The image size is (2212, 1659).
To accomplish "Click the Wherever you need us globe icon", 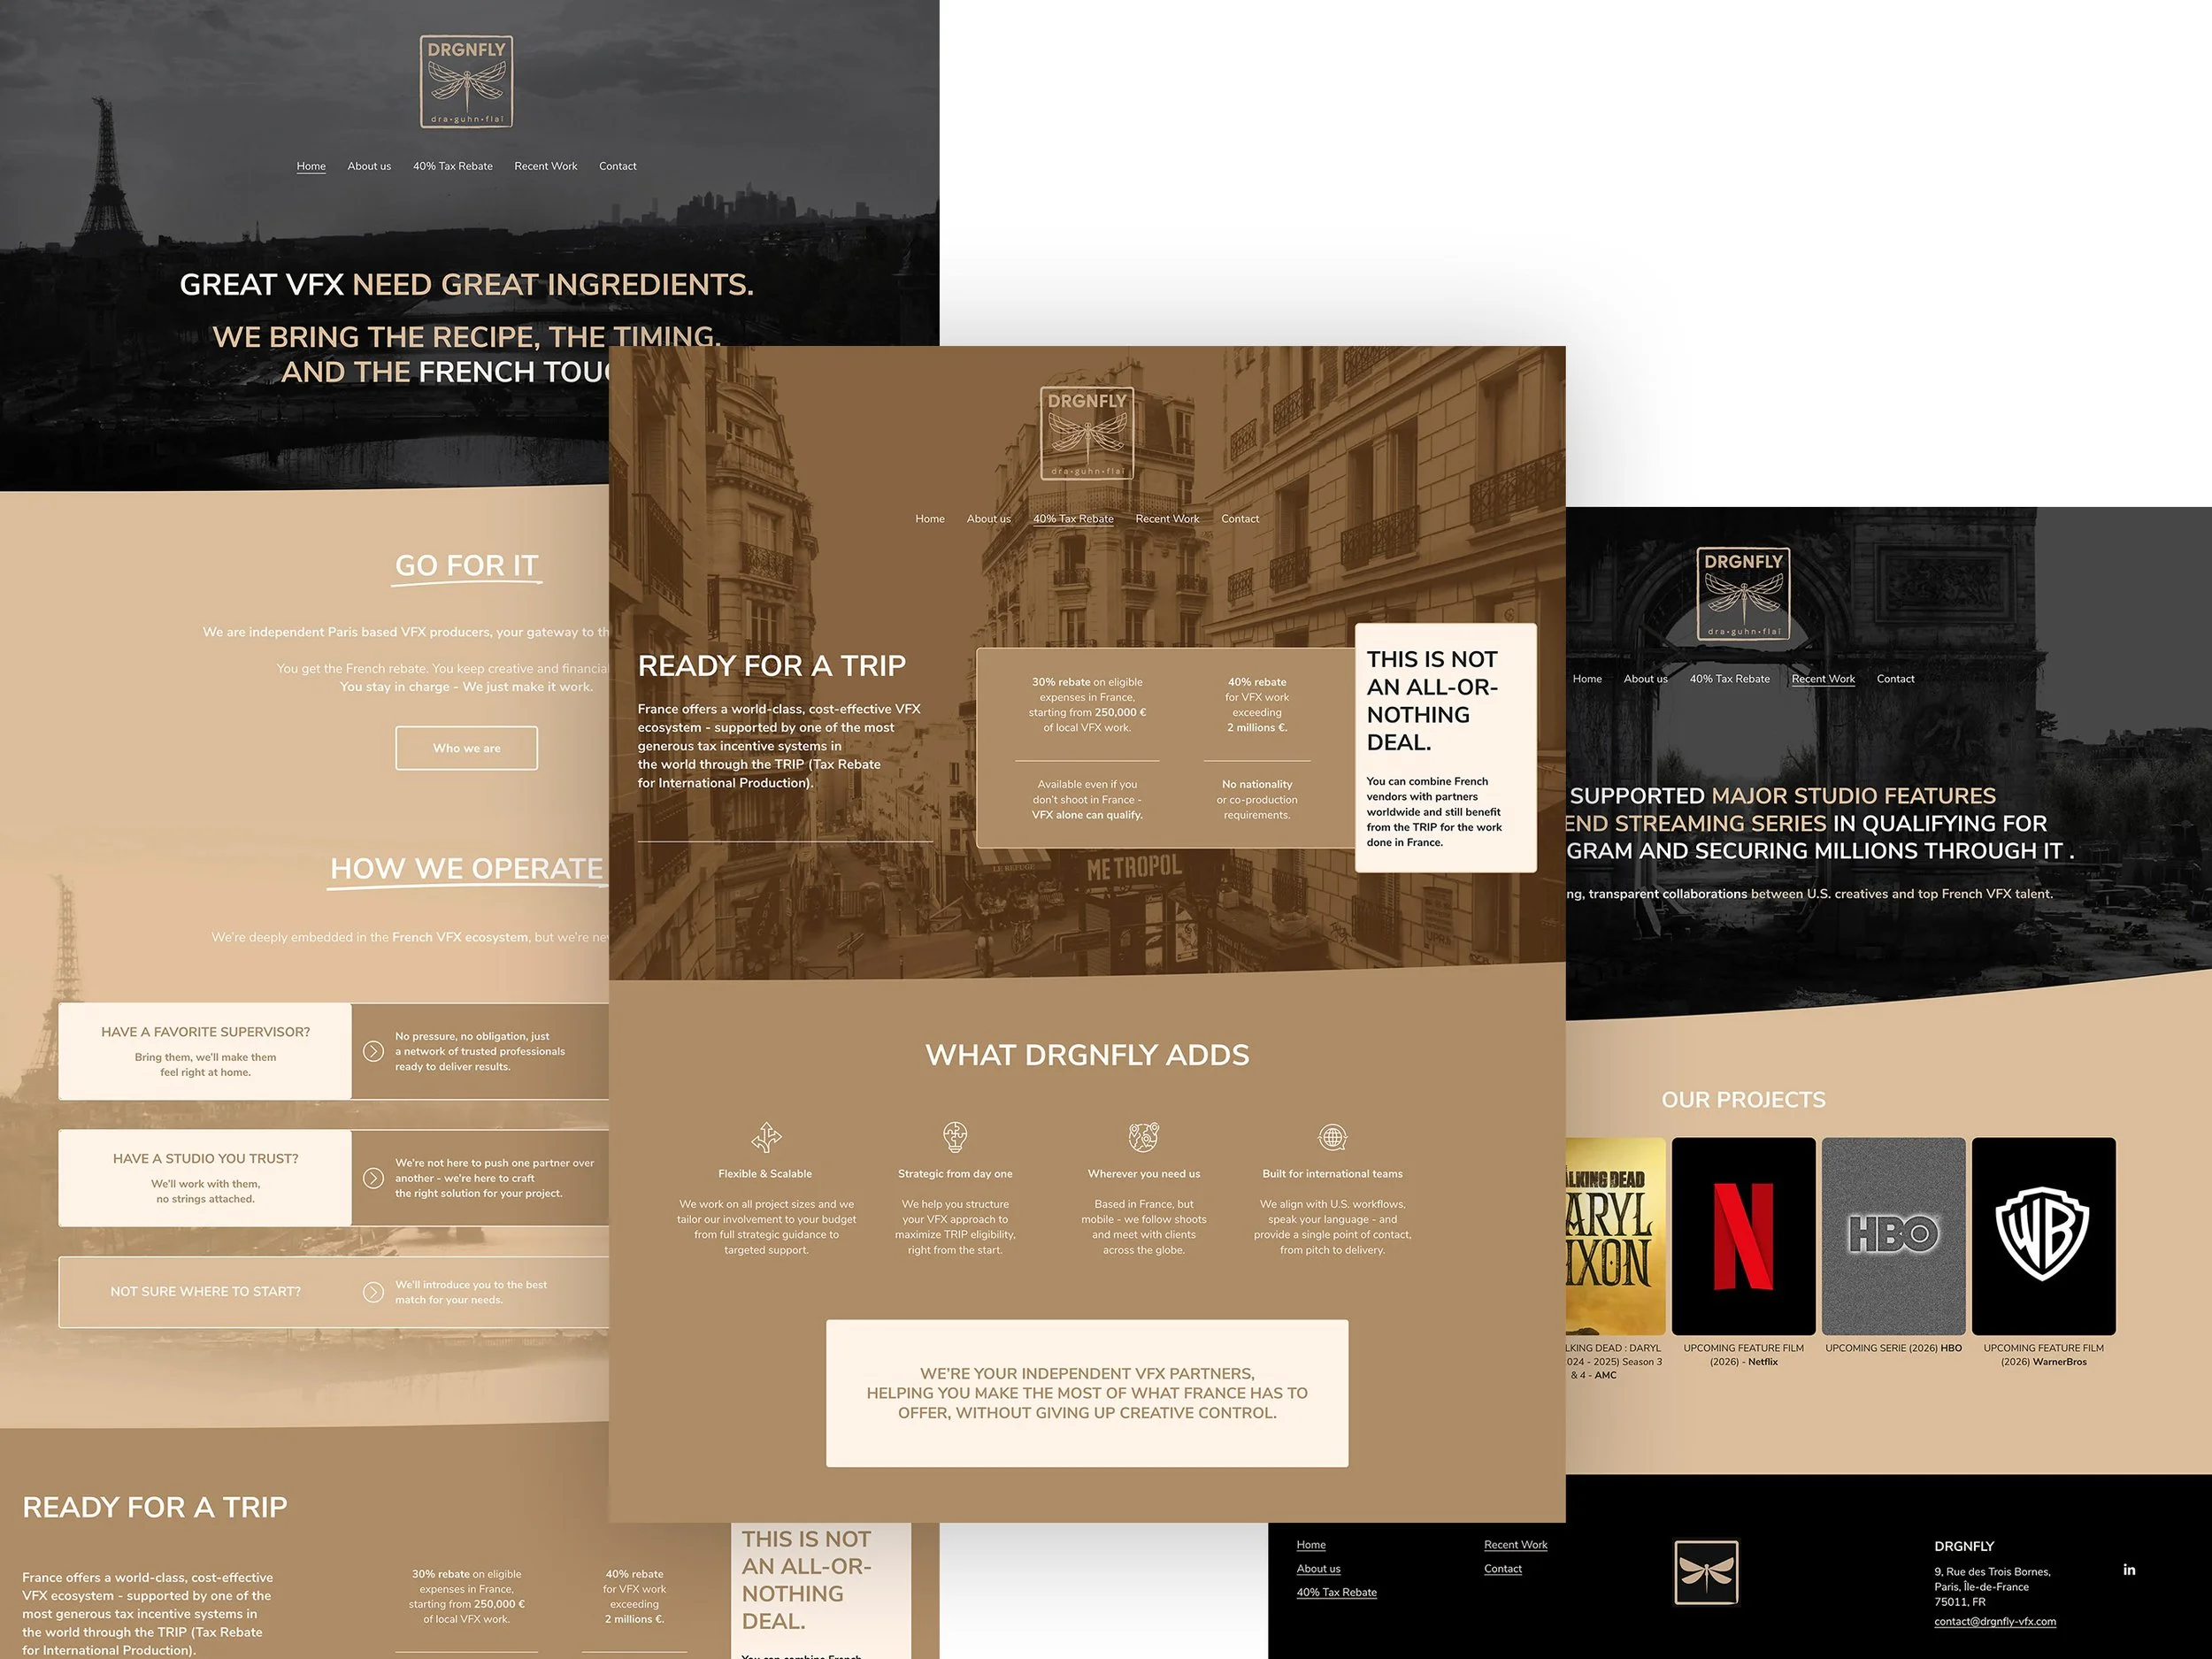I will click(x=1143, y=1137).
